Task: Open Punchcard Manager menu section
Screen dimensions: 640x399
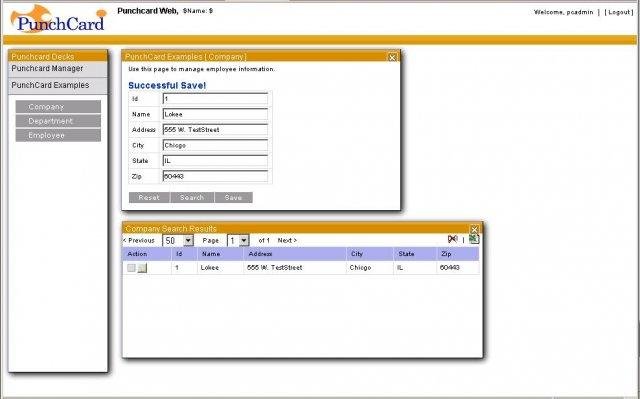Action: tap(58, 69)
